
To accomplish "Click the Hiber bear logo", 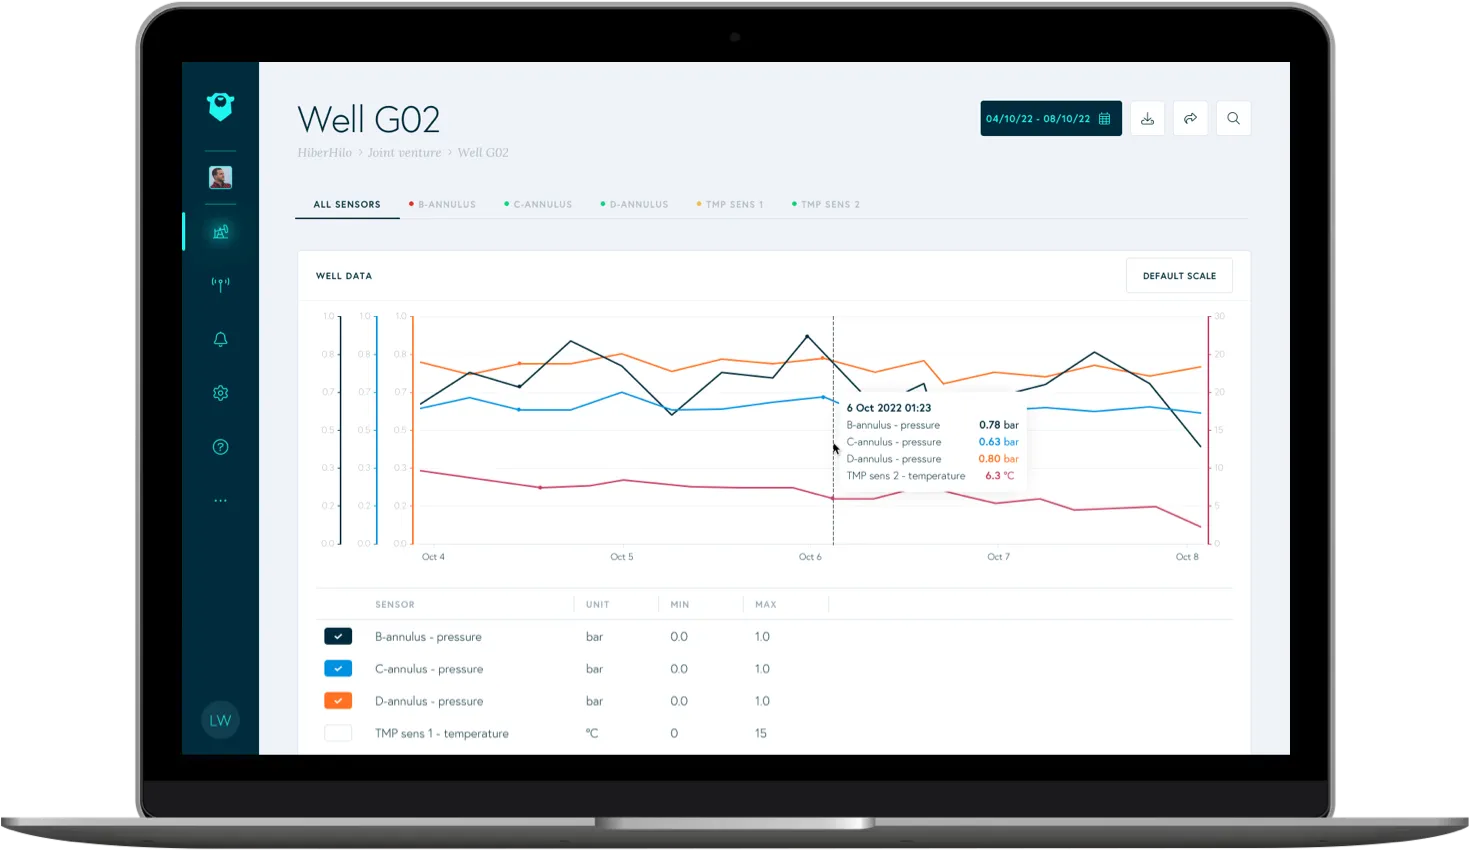I will 220,106.
